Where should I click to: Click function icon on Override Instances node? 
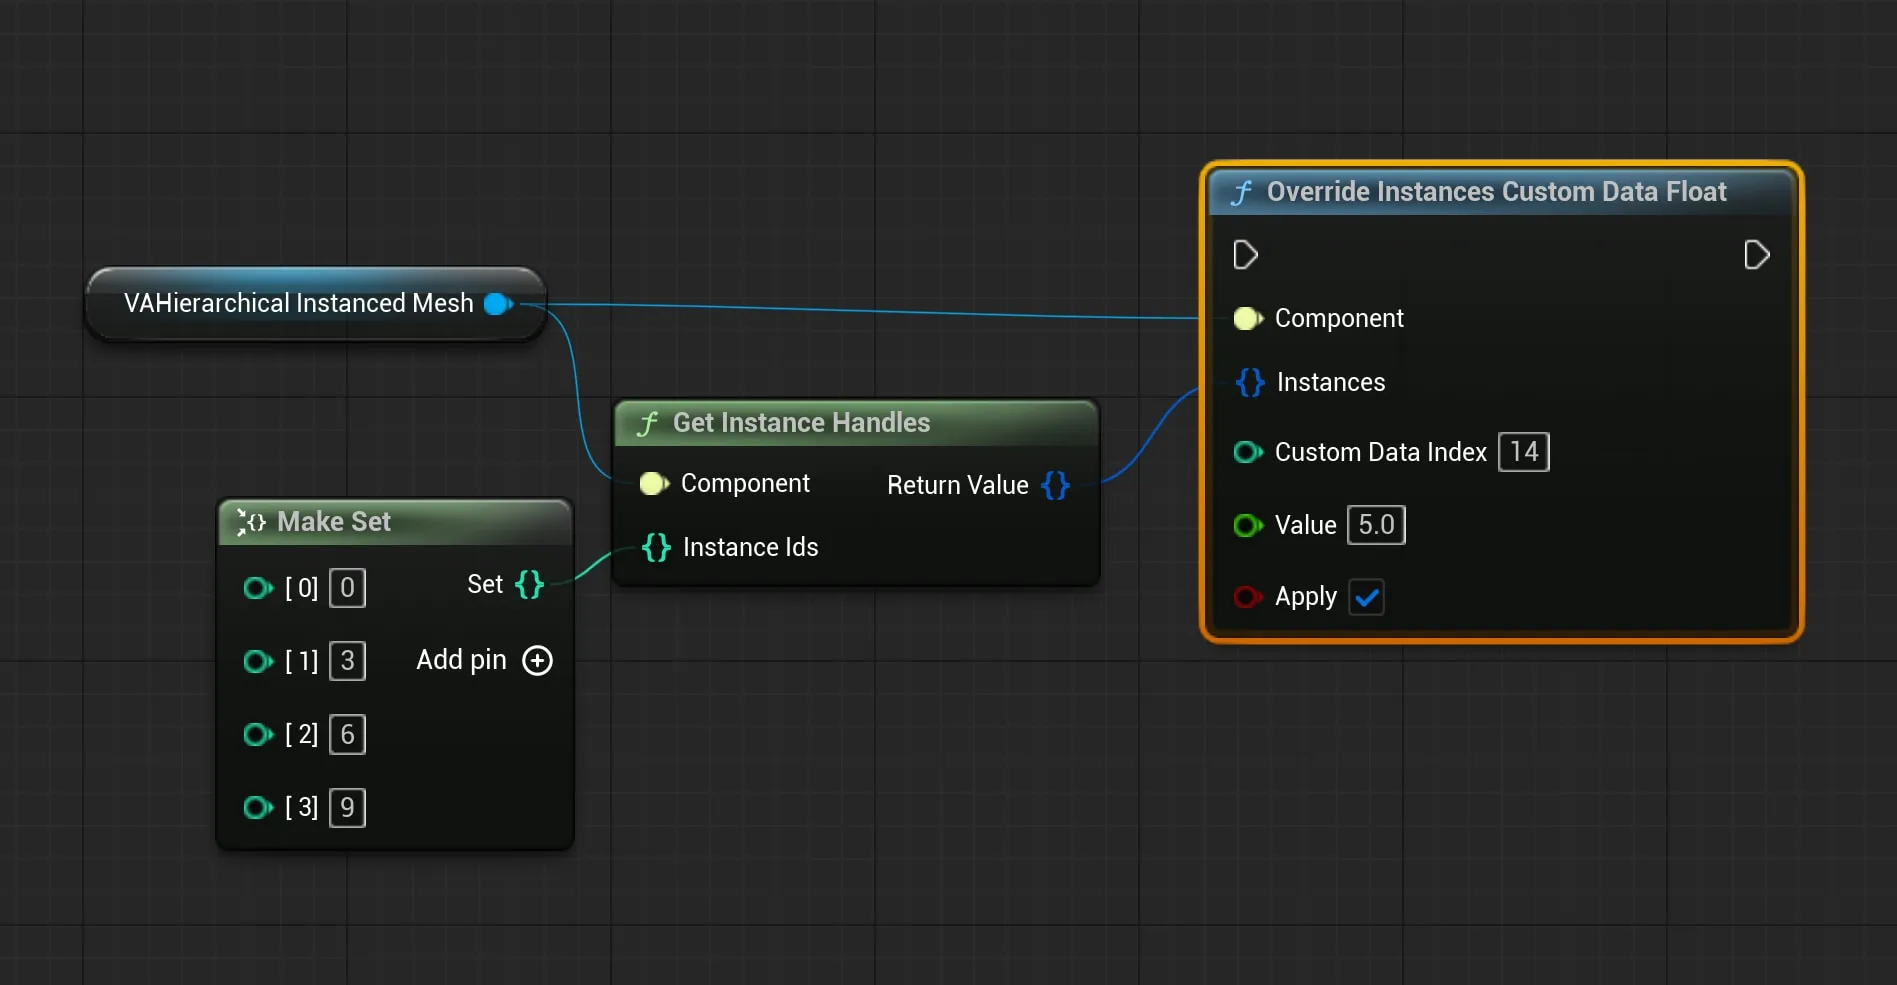(1242, 192)
